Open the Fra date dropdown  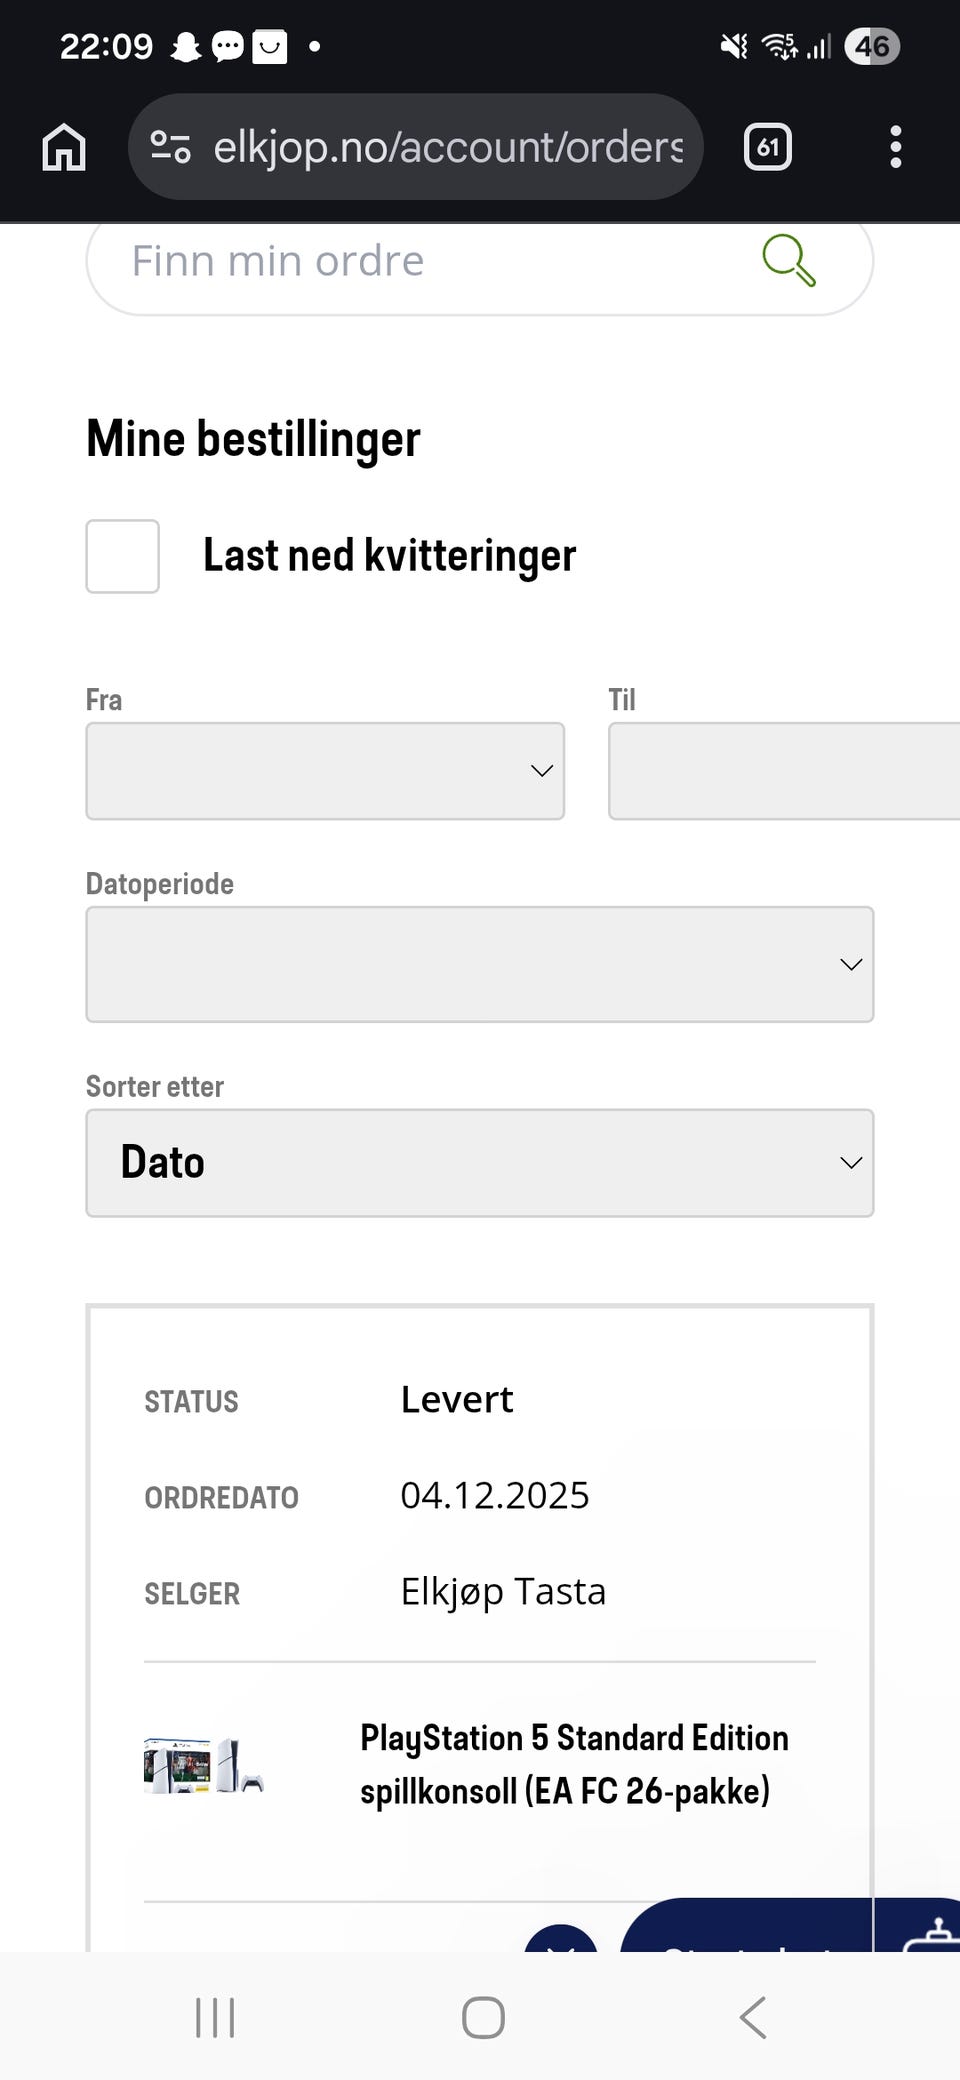pos(325,771)
